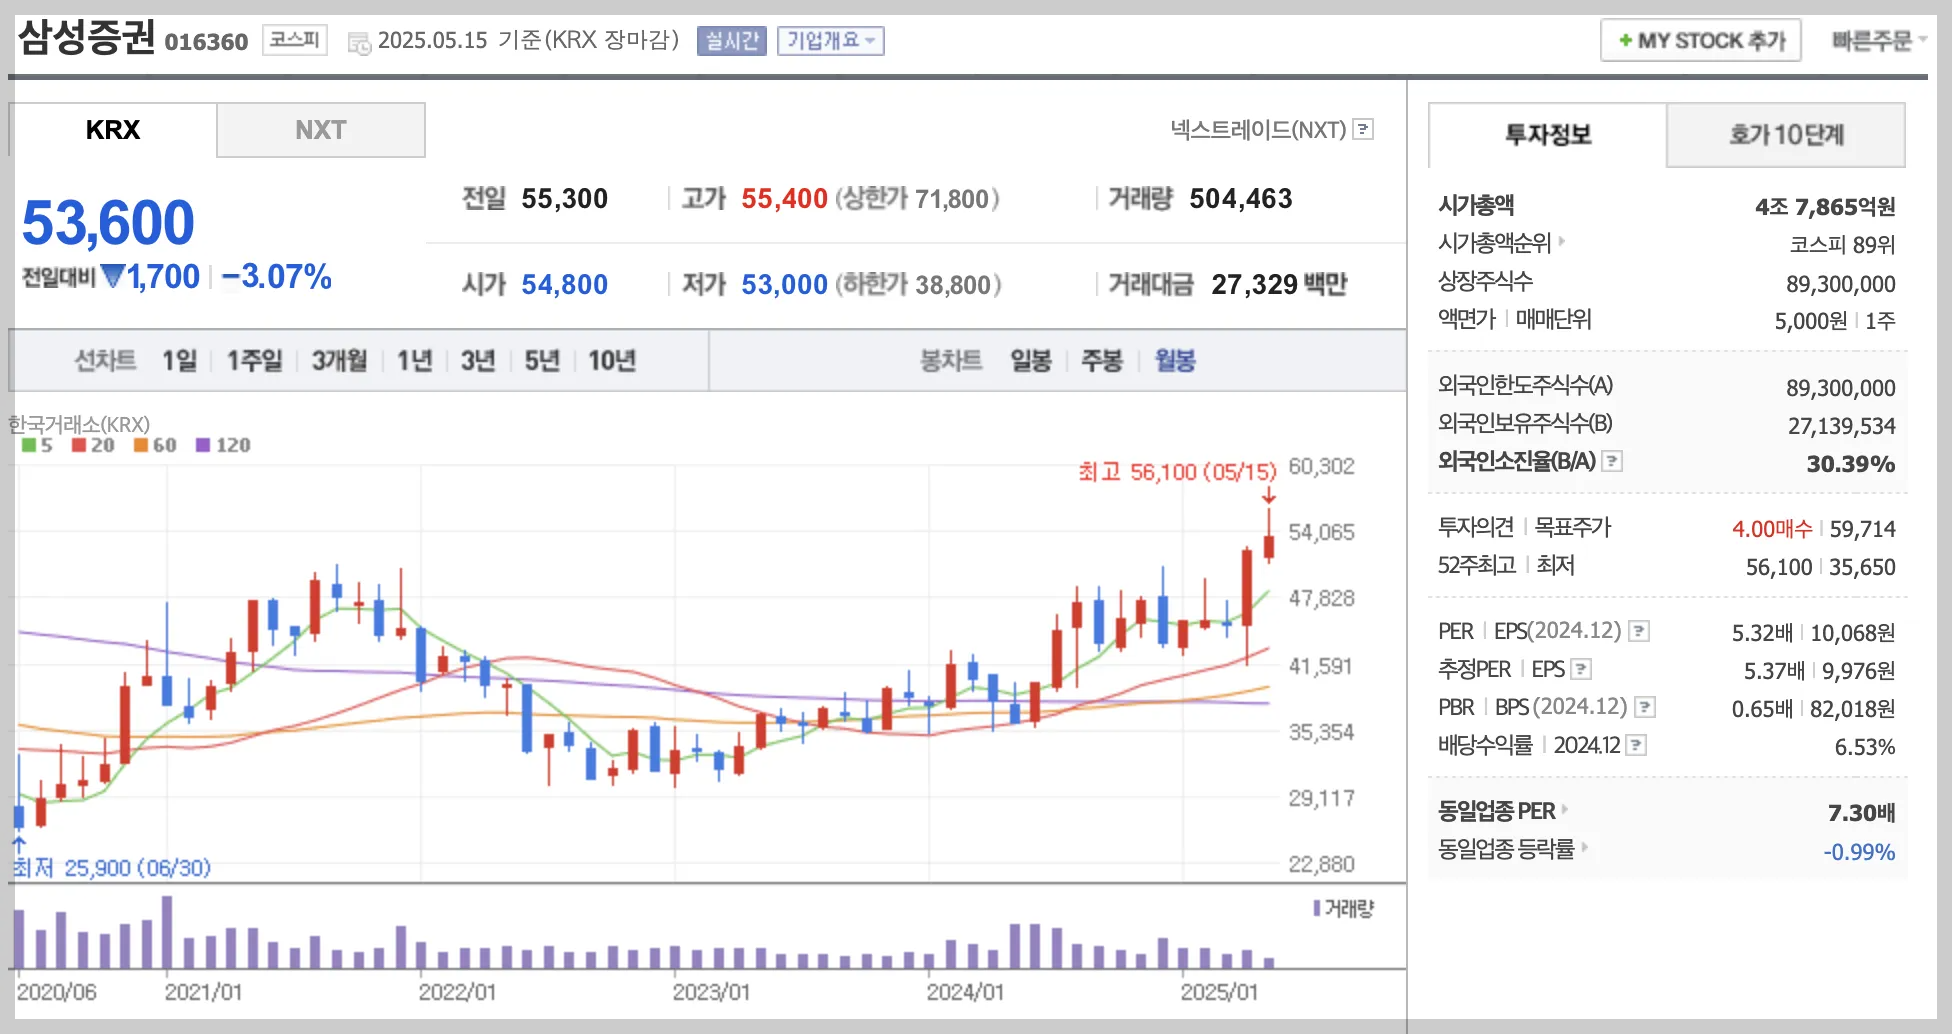Click the 외국인소진율 value 30.39%

click(1850, 463)
